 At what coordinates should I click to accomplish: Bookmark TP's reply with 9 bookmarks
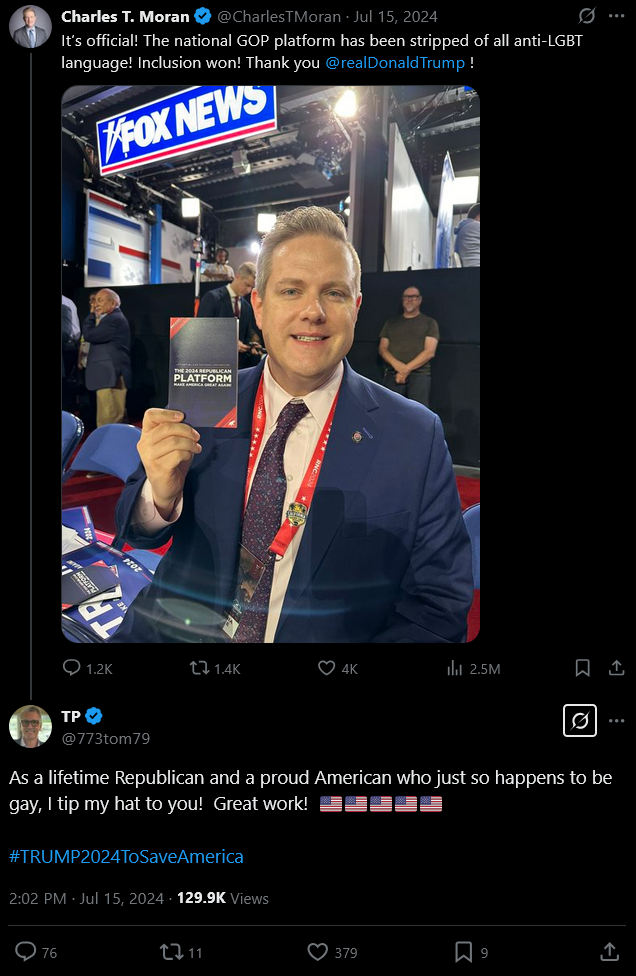[x=472, y=952]
